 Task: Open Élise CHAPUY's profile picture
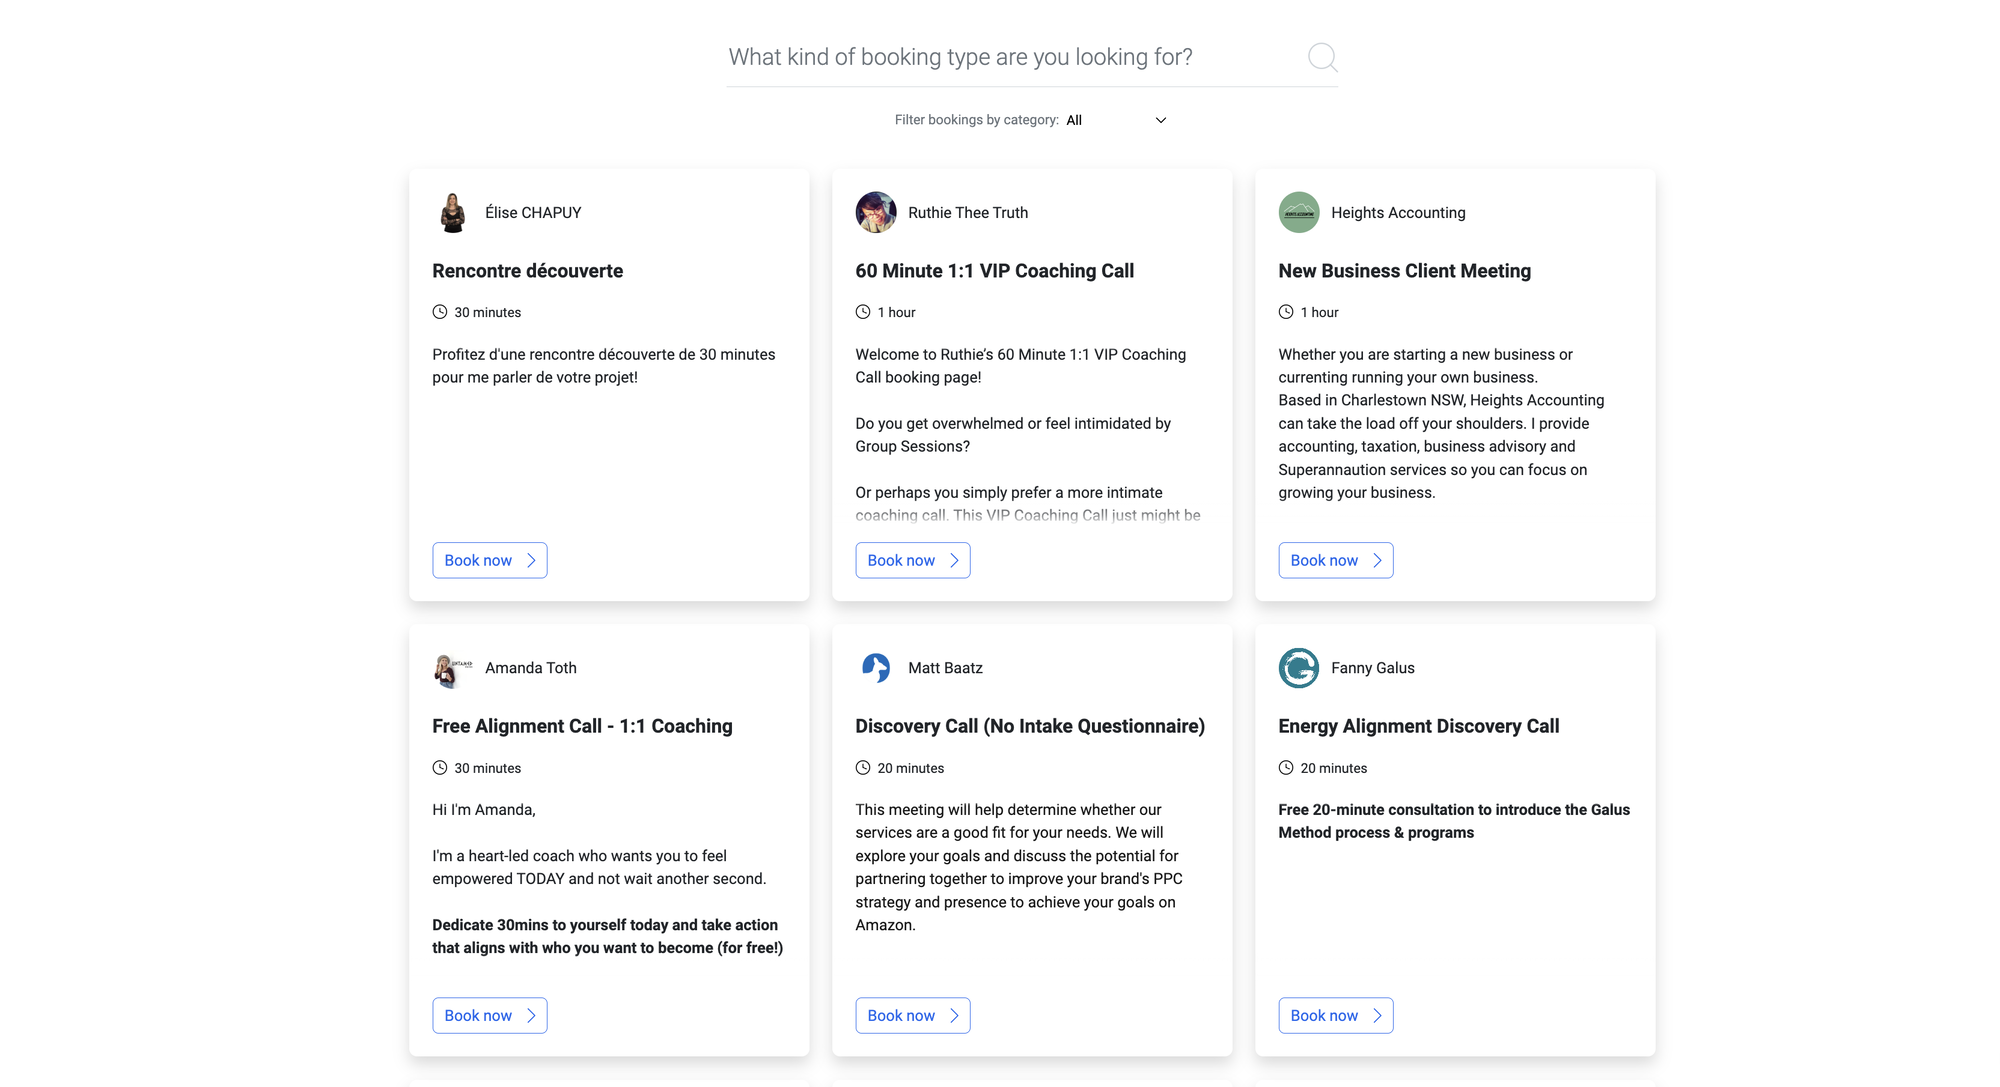click(x=452, y=212)
